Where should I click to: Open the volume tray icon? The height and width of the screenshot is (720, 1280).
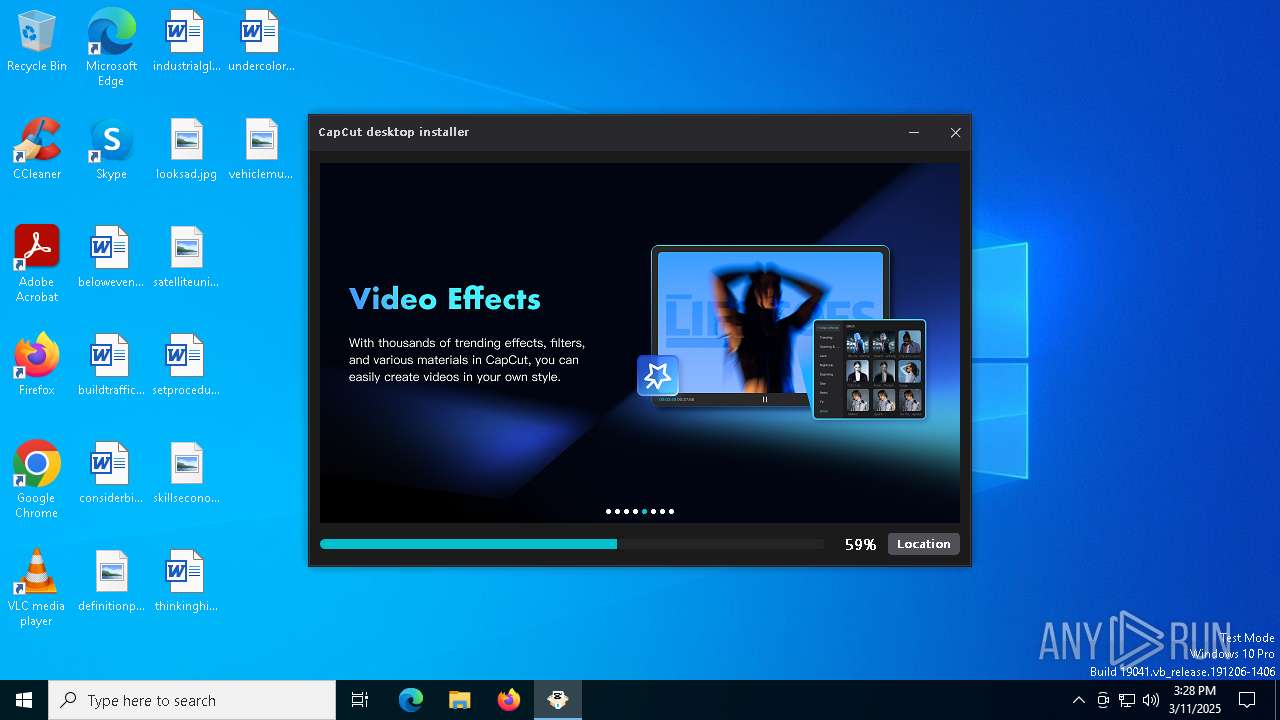pyautogui.click(x=1151, y=700)
